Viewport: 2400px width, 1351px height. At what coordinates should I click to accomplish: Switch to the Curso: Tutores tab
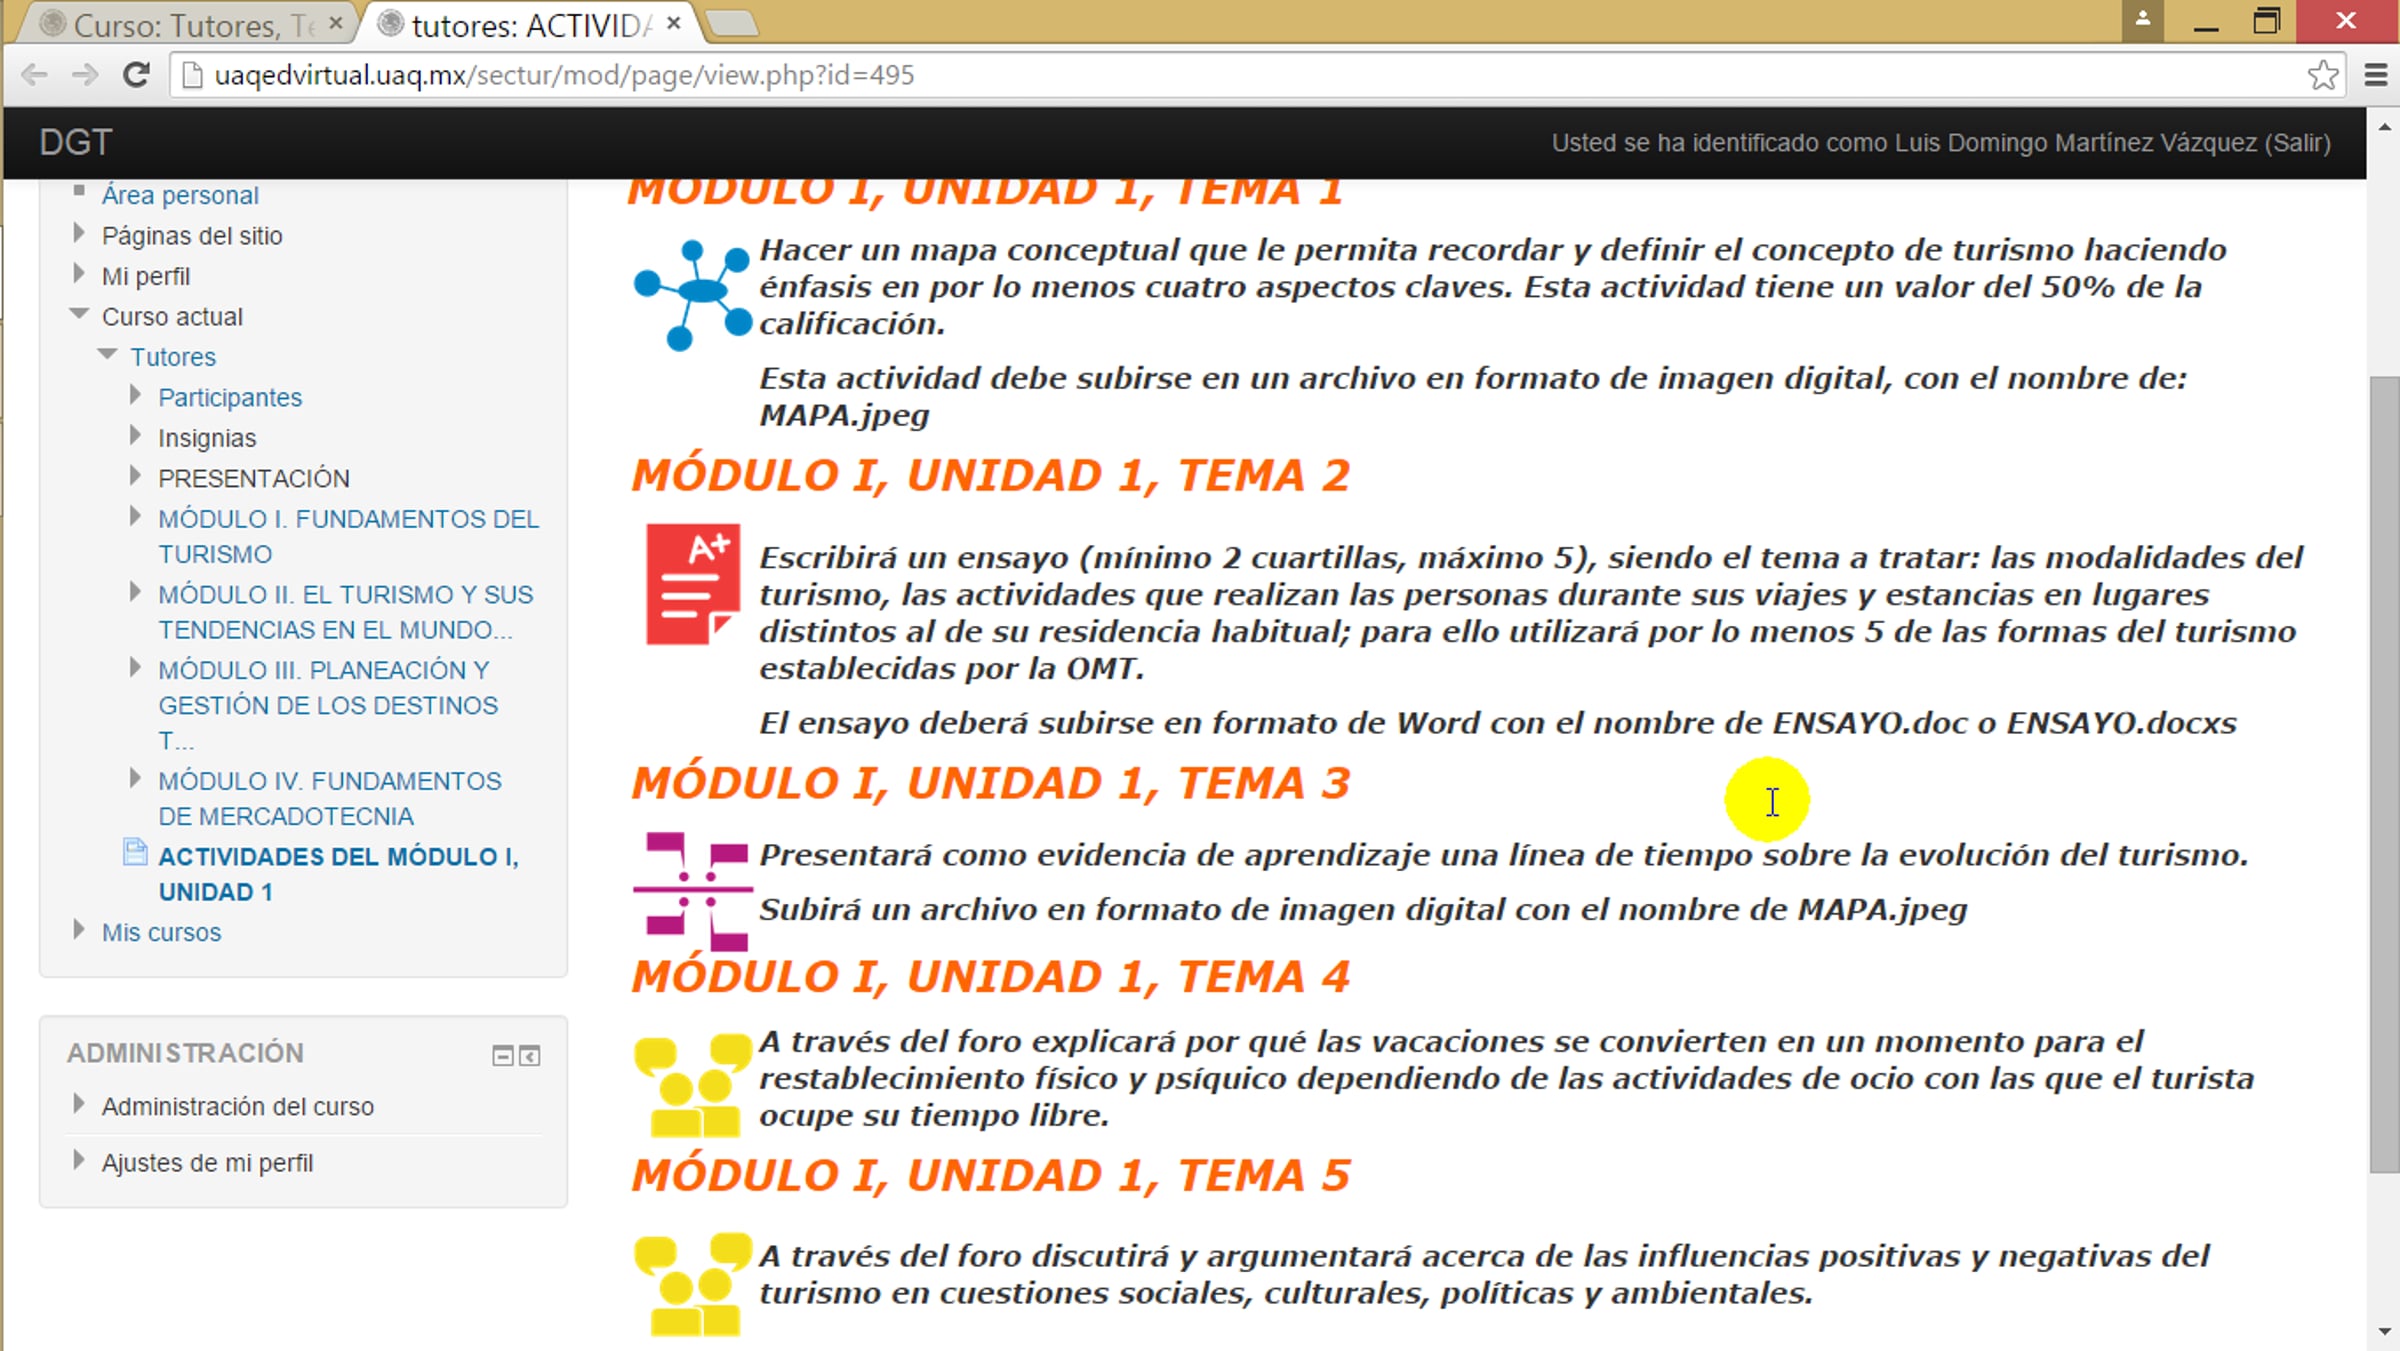click(180, 24)
